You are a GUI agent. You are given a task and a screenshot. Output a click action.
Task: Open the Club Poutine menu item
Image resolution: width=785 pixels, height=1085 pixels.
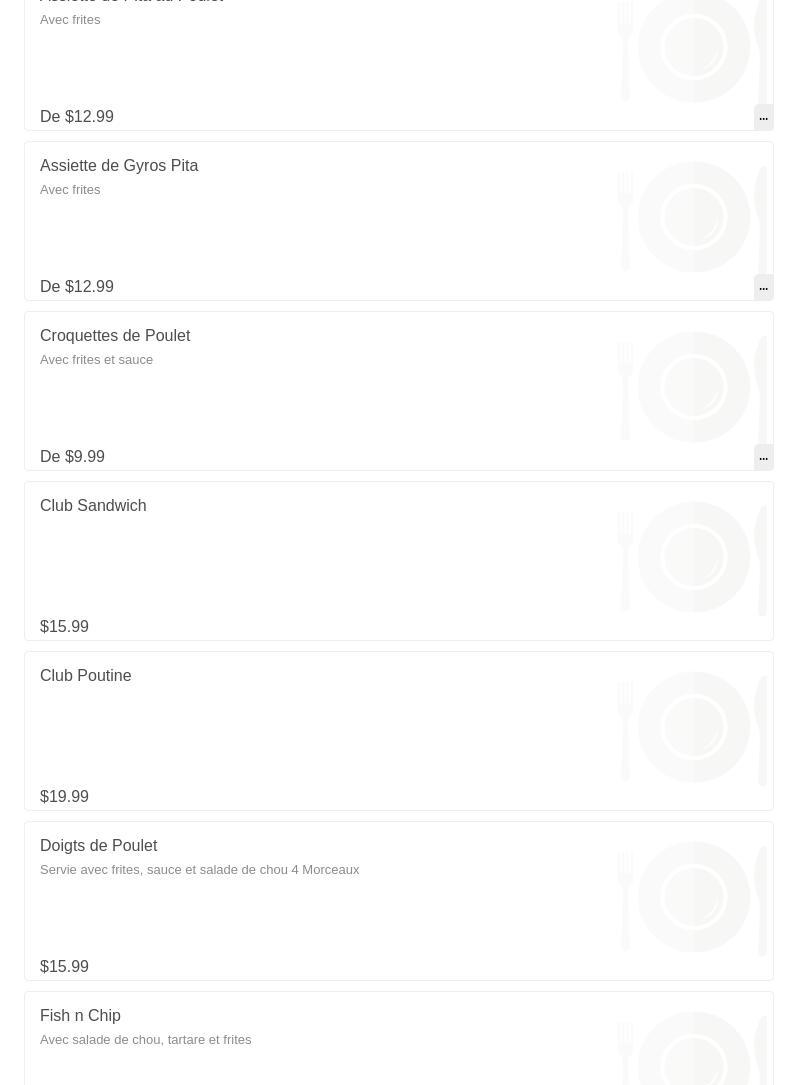tap(399, 731)
